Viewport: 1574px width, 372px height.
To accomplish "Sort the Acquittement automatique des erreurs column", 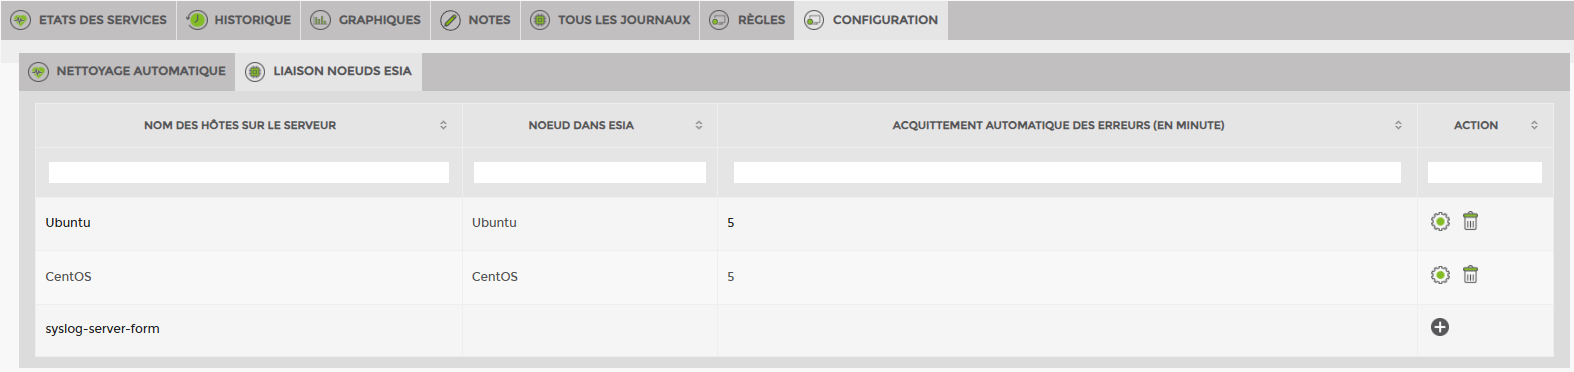I will coord(1398,125).
